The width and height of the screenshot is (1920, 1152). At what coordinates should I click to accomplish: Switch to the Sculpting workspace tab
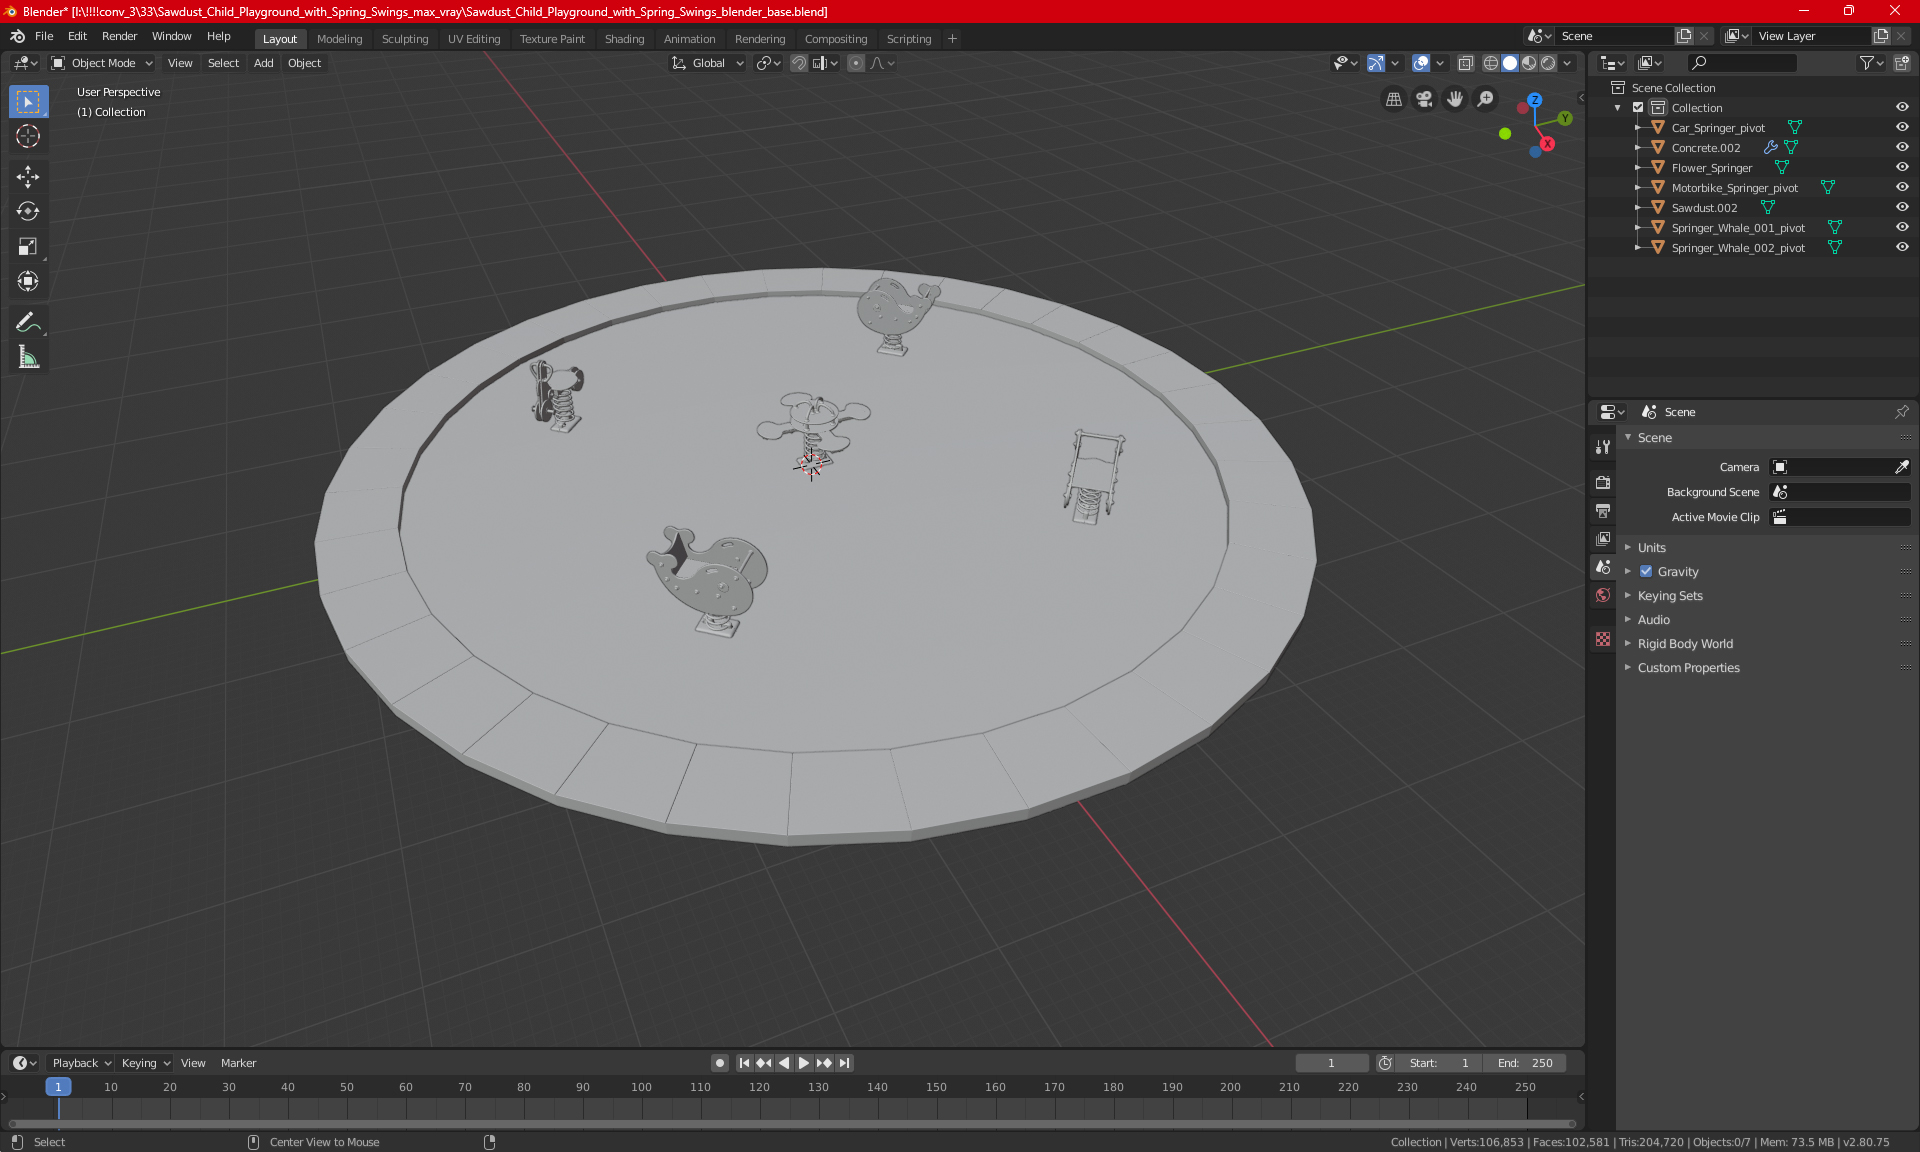404,39
